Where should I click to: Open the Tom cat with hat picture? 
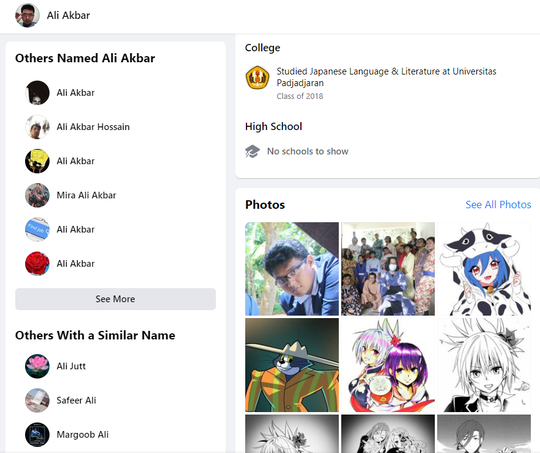click(x=292, y=365)
